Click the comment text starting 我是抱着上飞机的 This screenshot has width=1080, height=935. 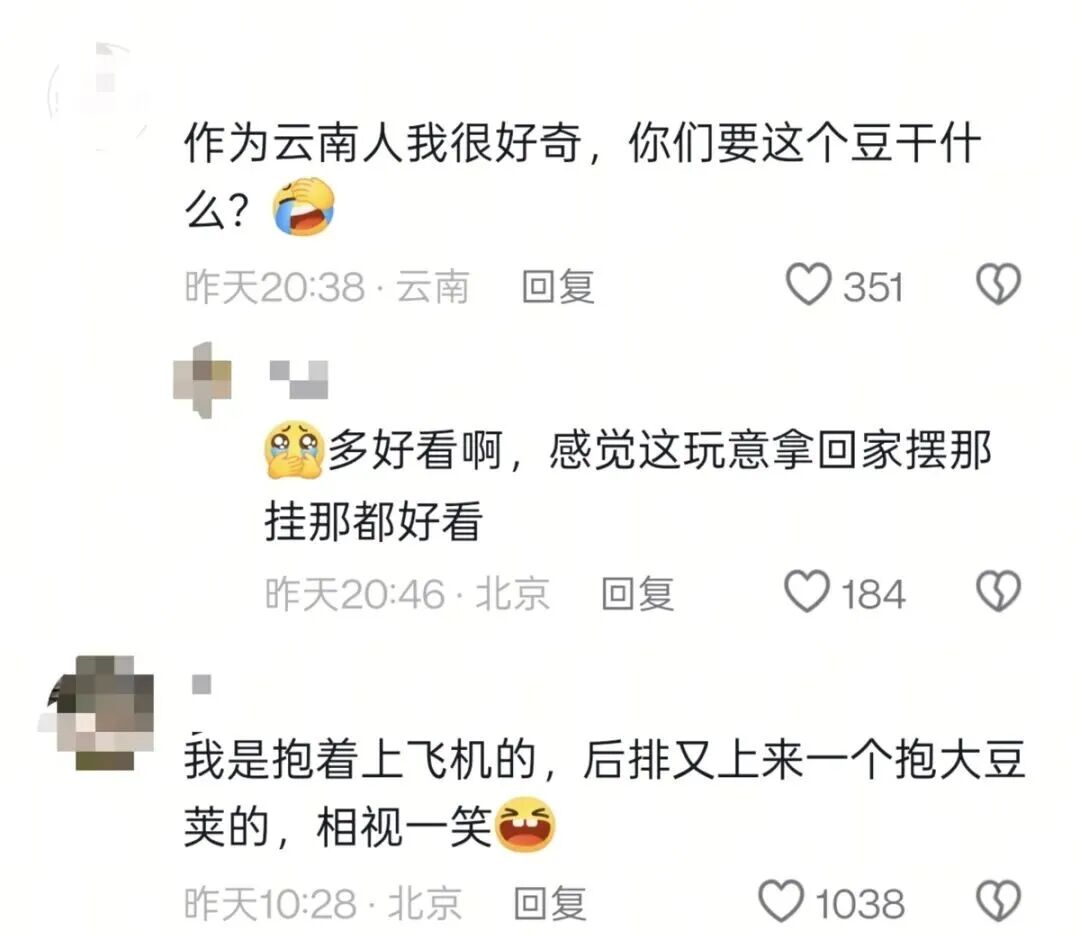click(605, 793)
